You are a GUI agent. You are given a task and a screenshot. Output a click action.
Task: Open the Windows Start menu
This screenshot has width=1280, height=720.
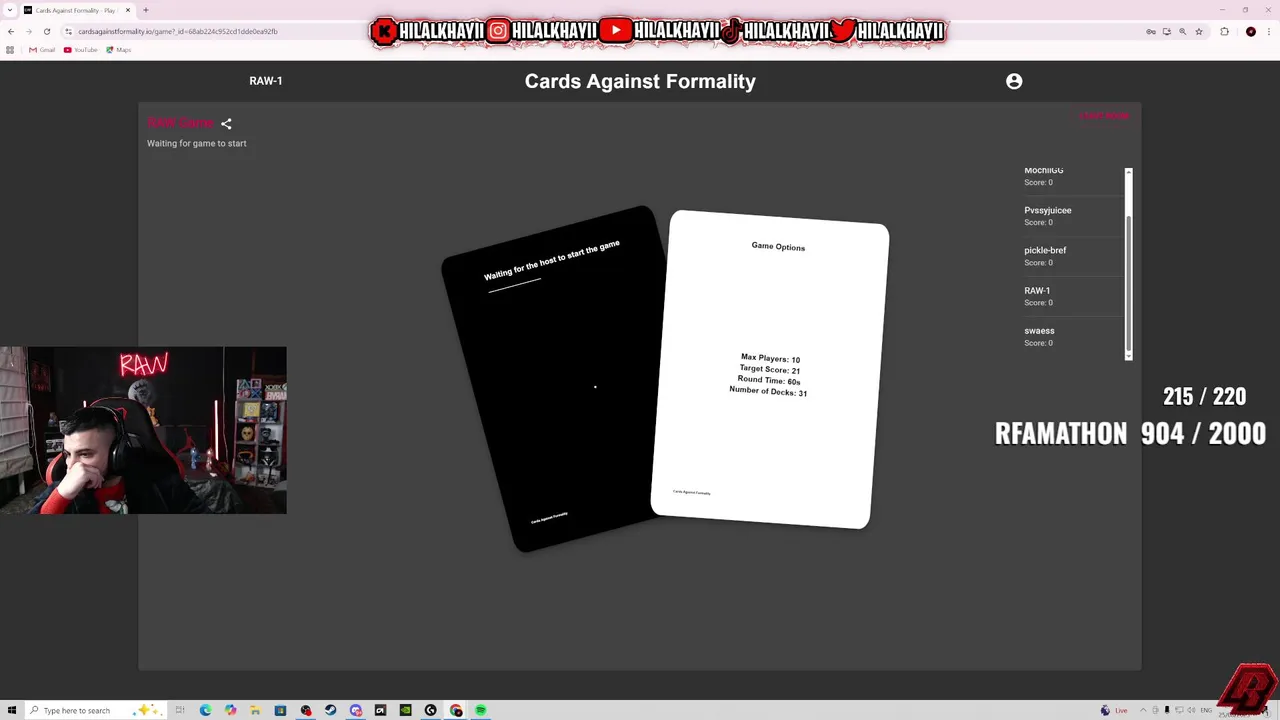12,710
